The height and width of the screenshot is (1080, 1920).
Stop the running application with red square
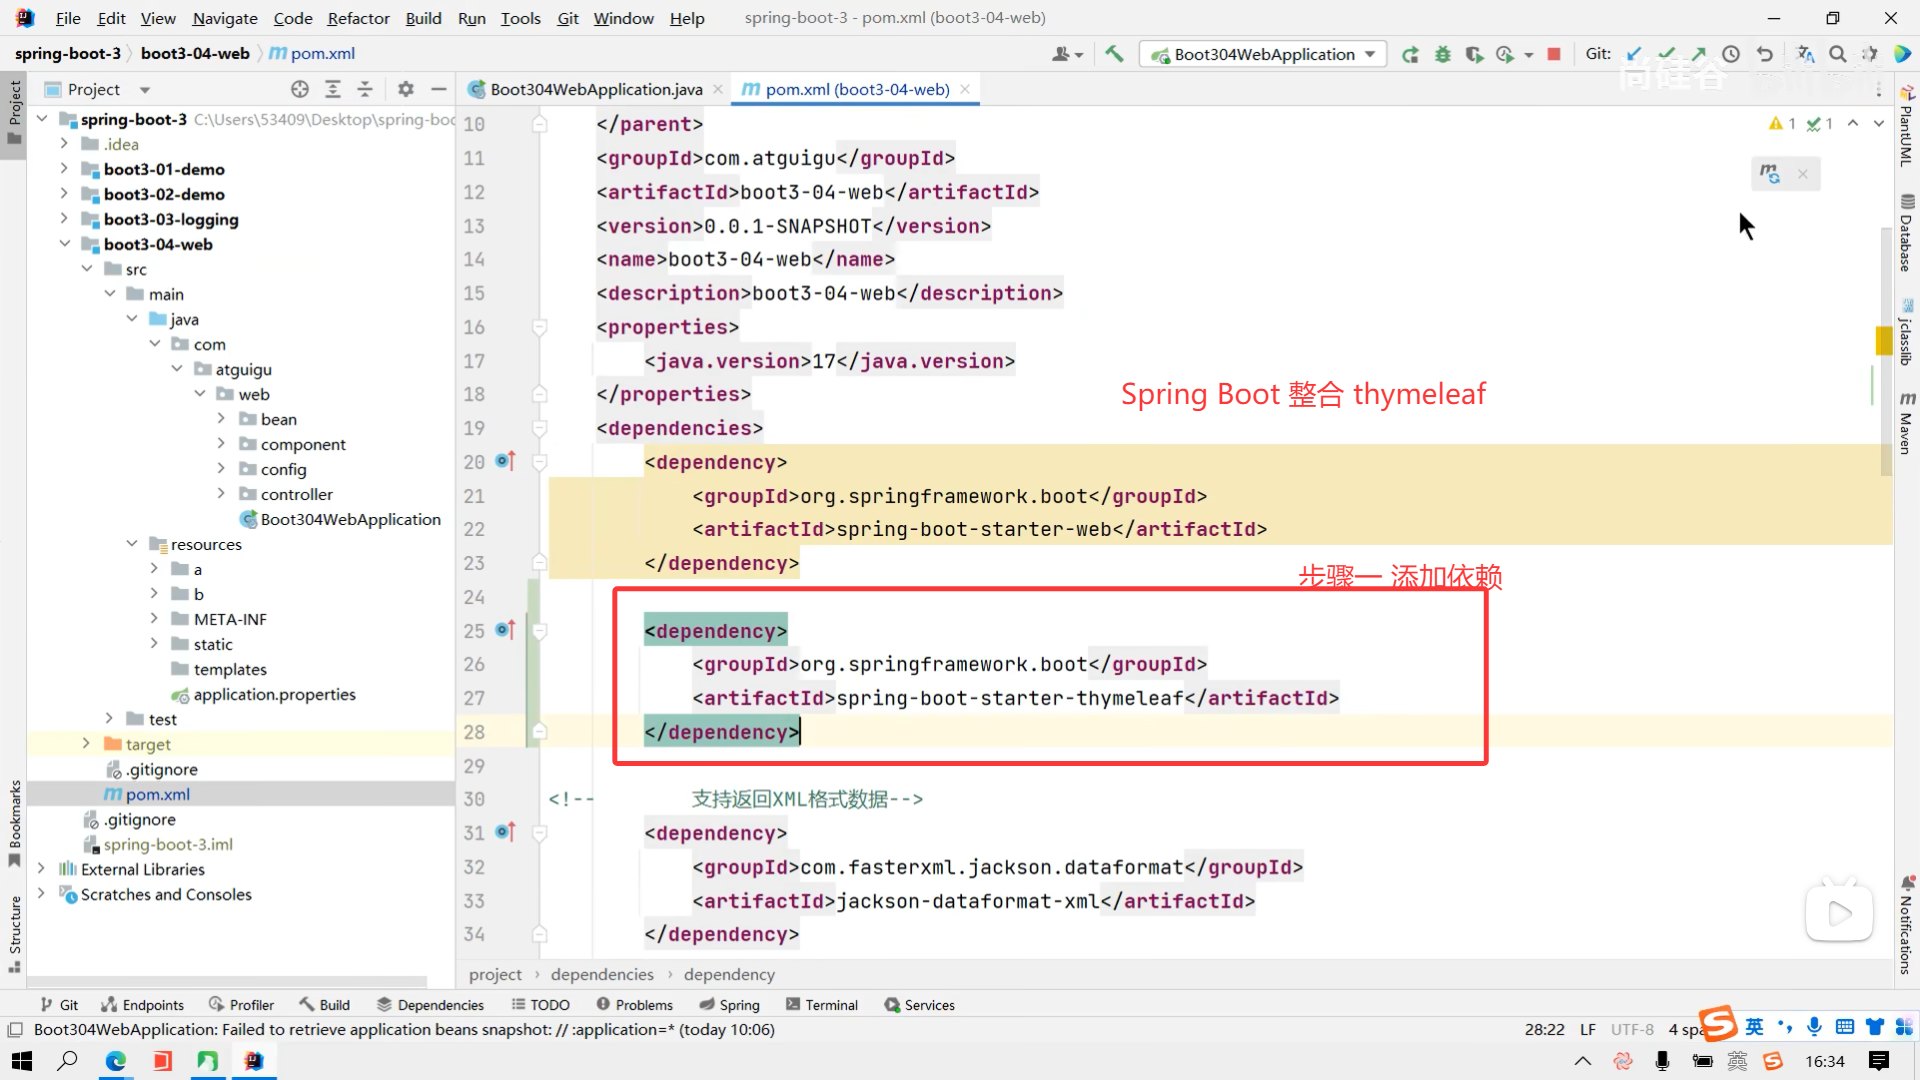point(1554,54)
